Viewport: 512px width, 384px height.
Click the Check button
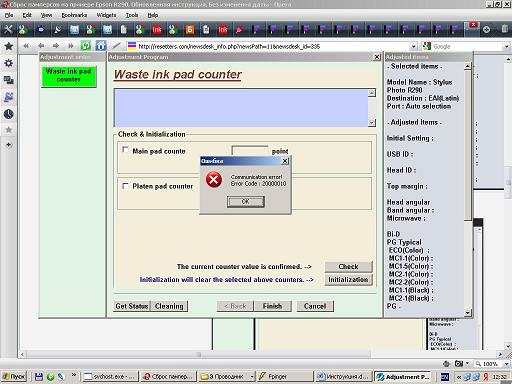[348, 267]
